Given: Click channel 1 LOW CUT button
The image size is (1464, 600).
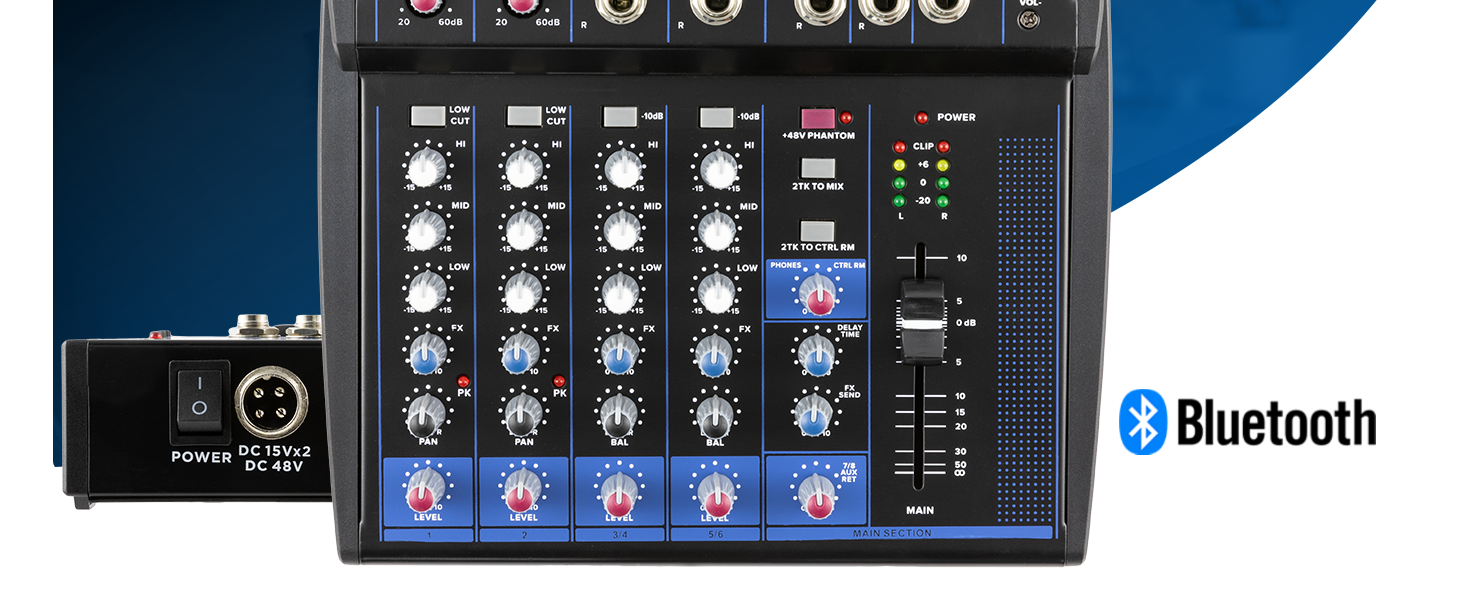Looking at the screenshot, I should pyautogui.click(x=427, y=116).
